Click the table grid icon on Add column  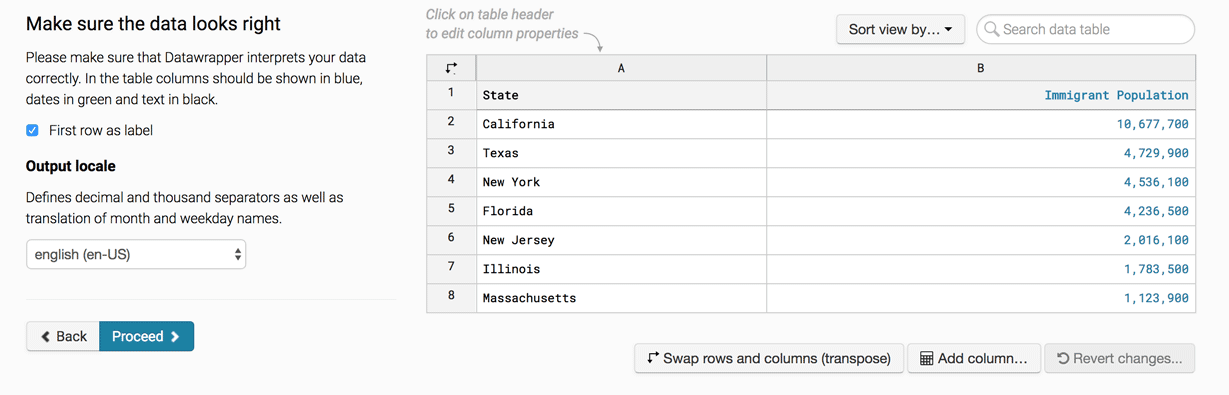tap(926, 358)
